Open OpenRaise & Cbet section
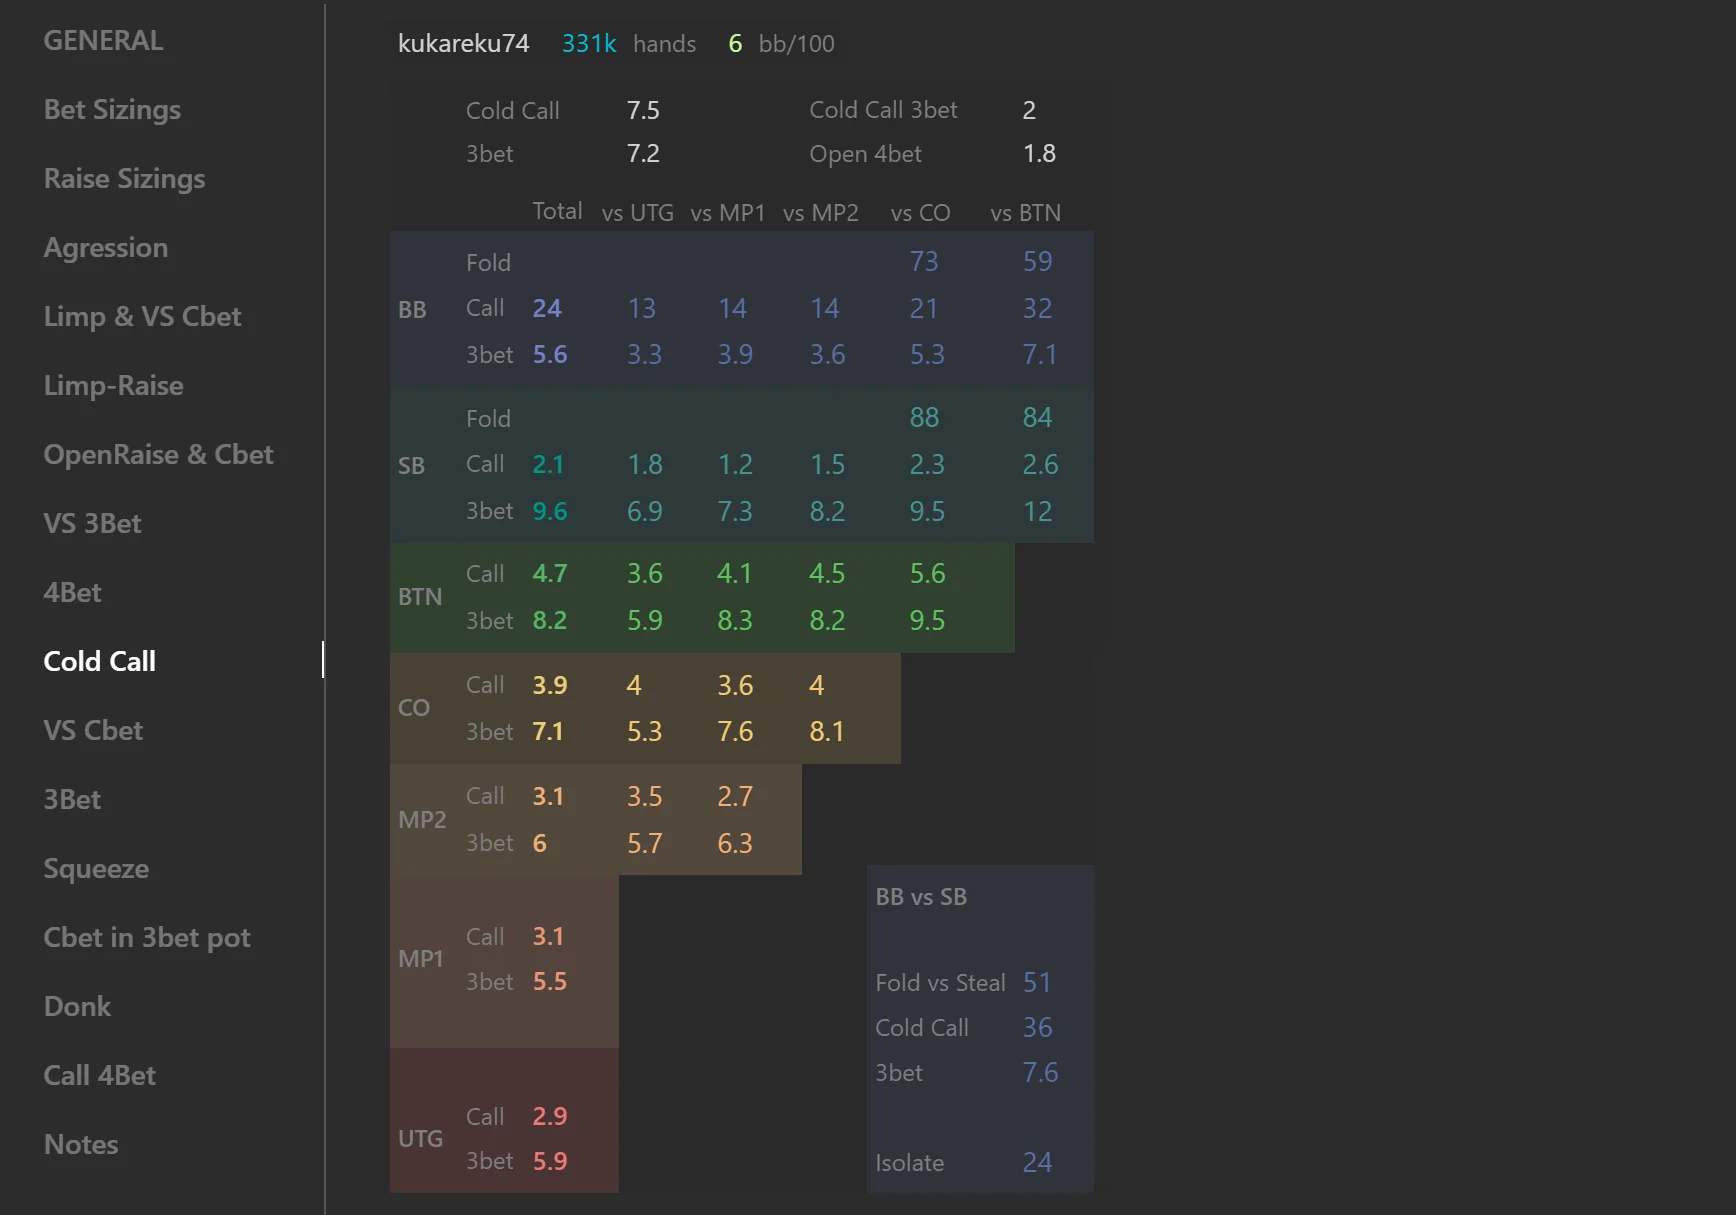The height and width of the screenshot is (1215, 1736). [158, 455]
